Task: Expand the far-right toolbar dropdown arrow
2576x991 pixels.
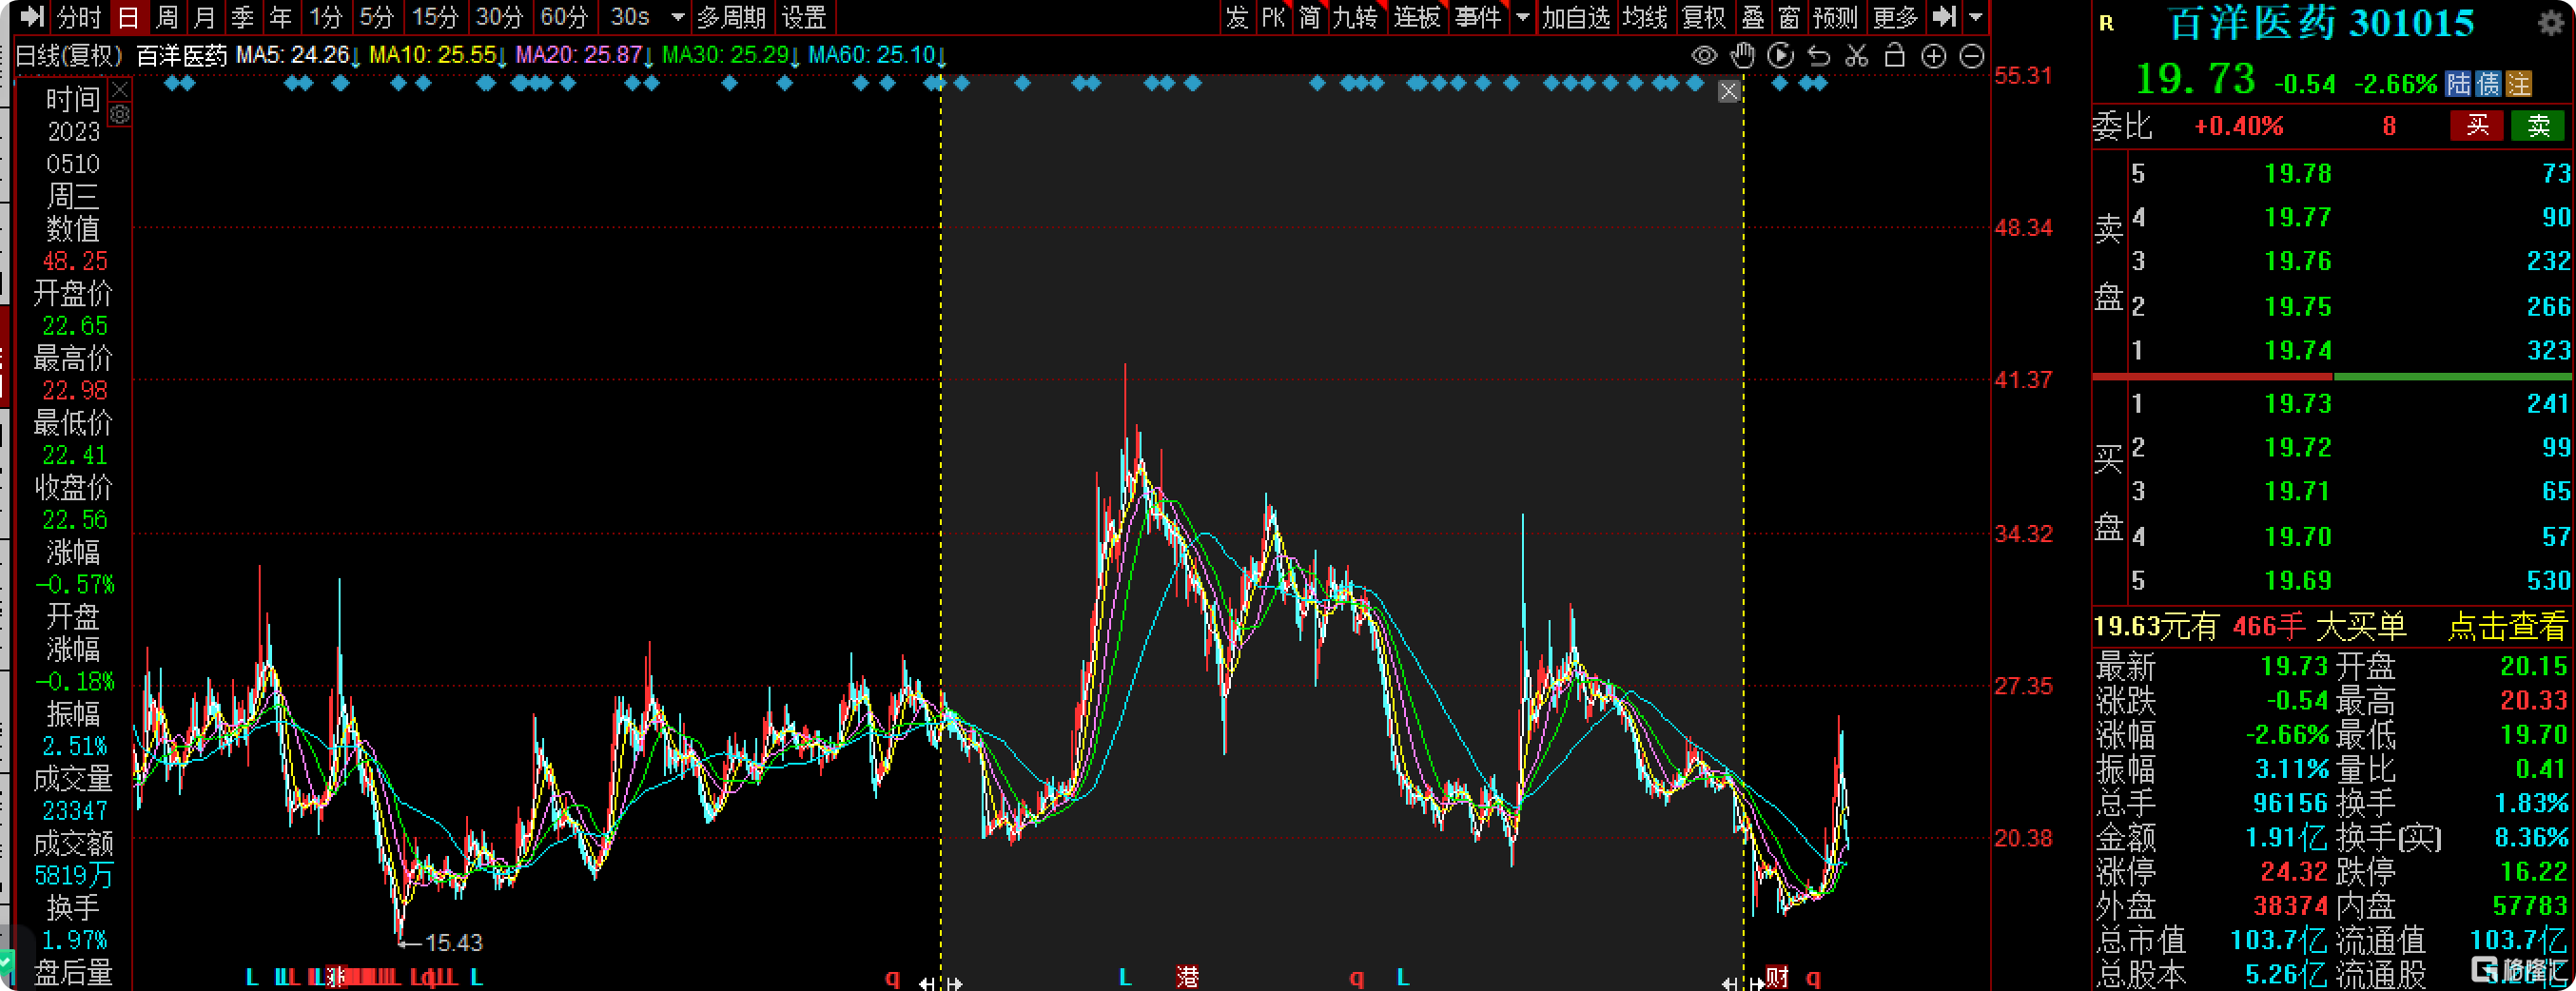Action: [x=1975, y=16]
